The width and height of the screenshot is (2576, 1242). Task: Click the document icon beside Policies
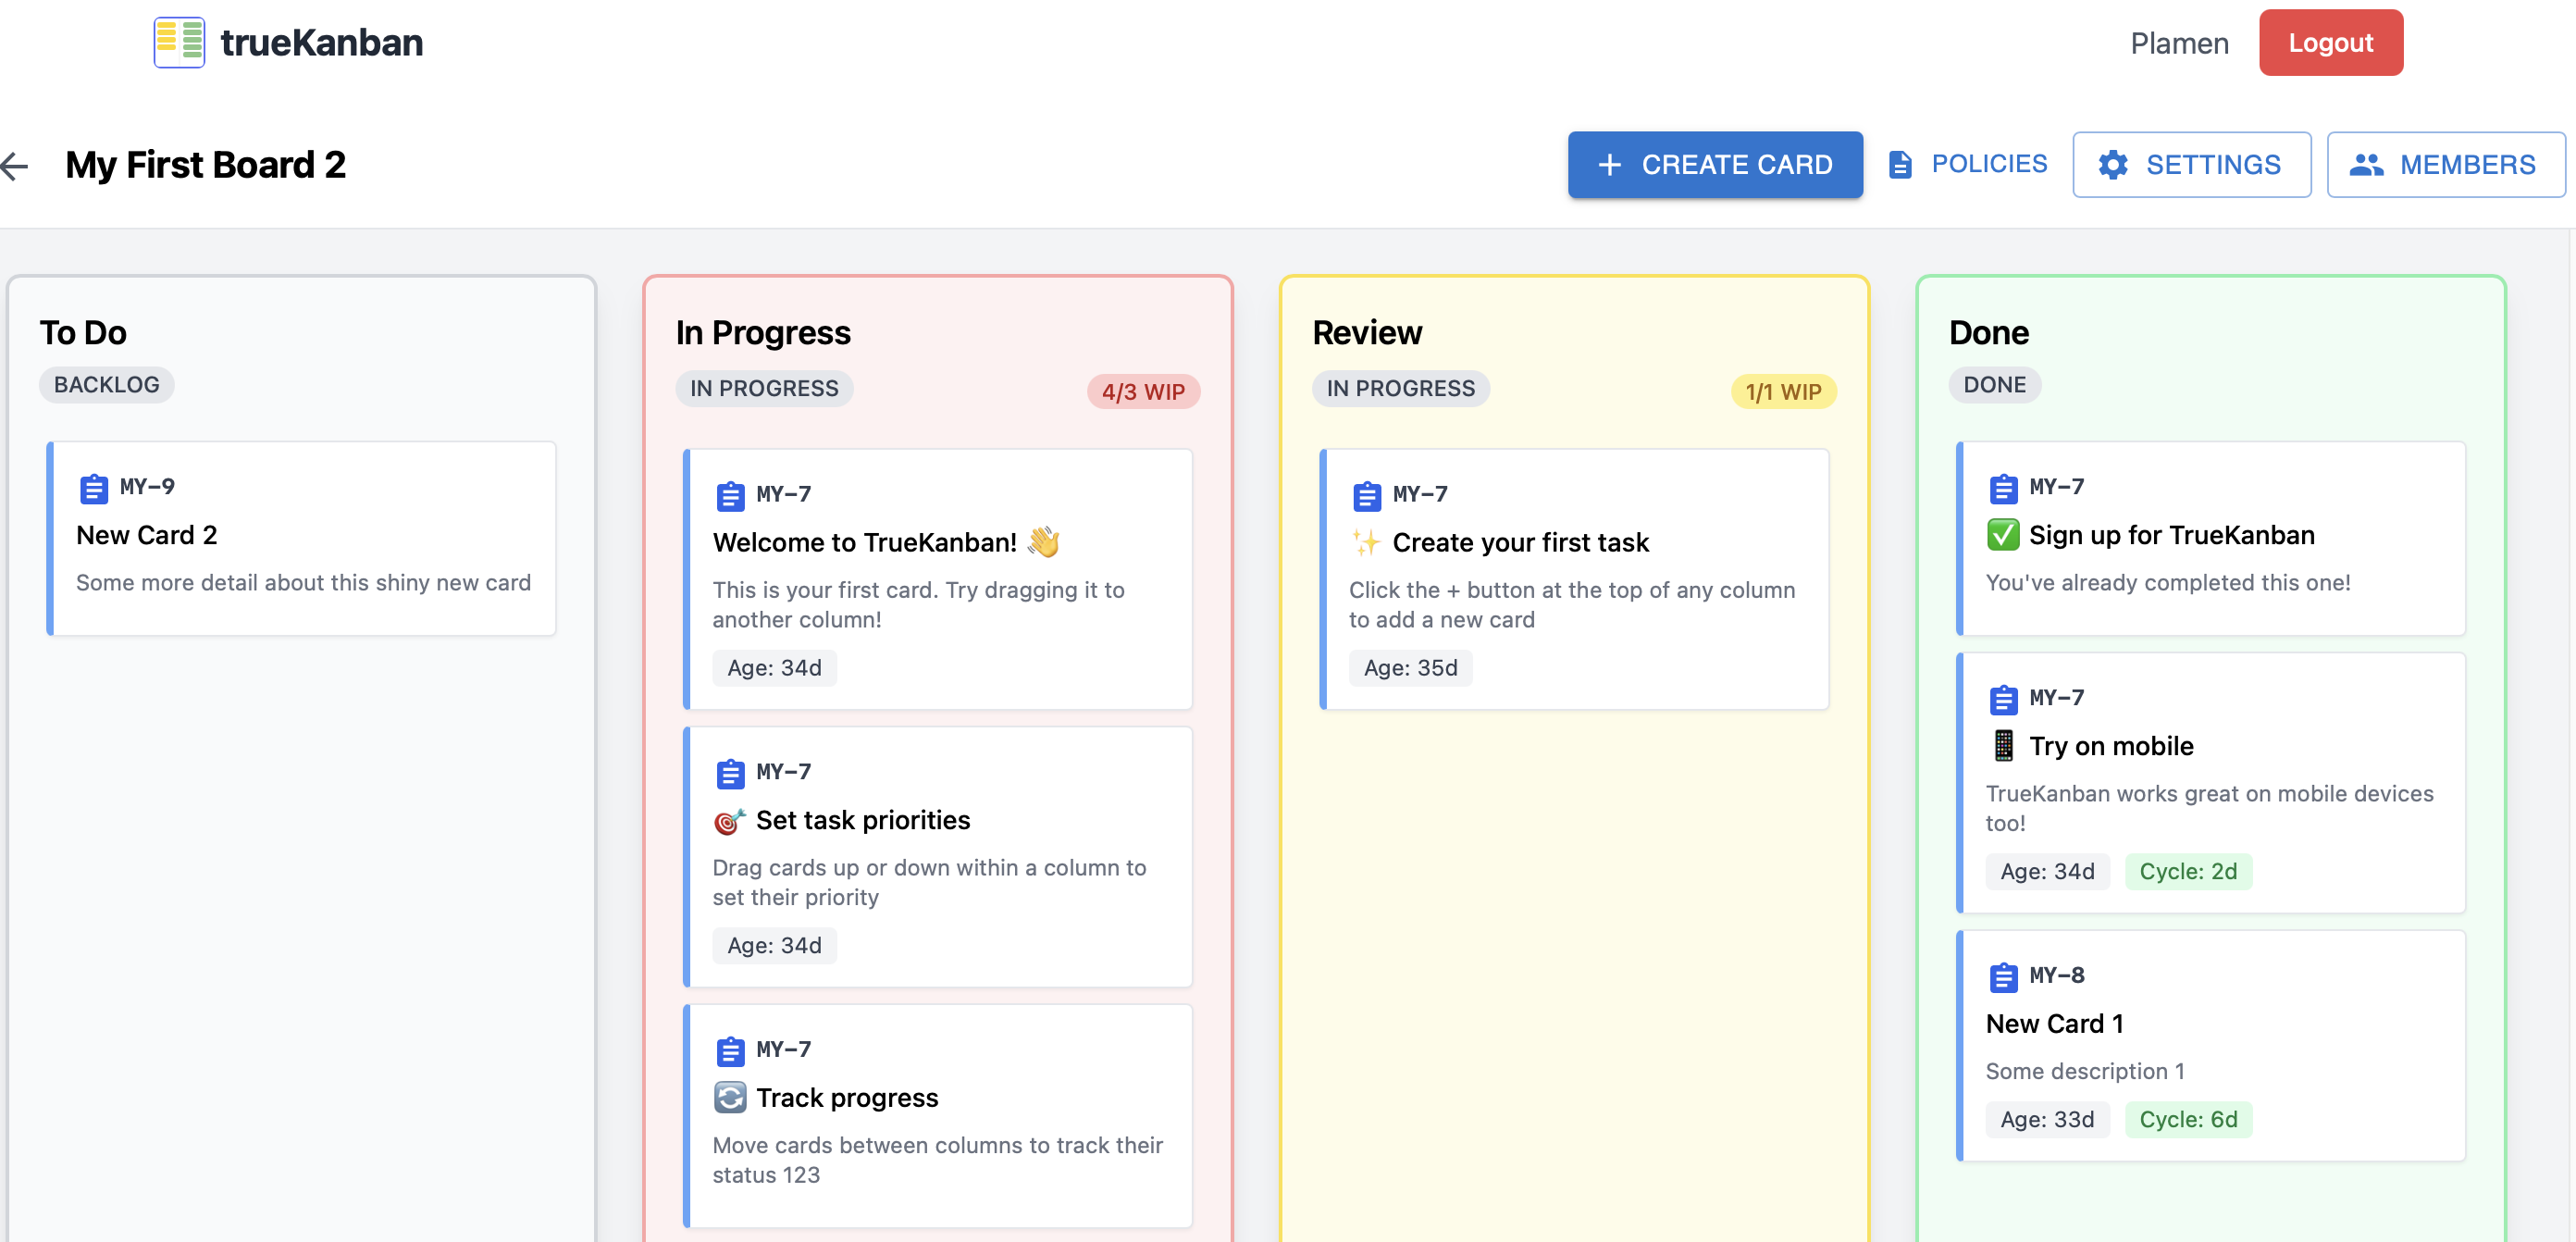1900,165
